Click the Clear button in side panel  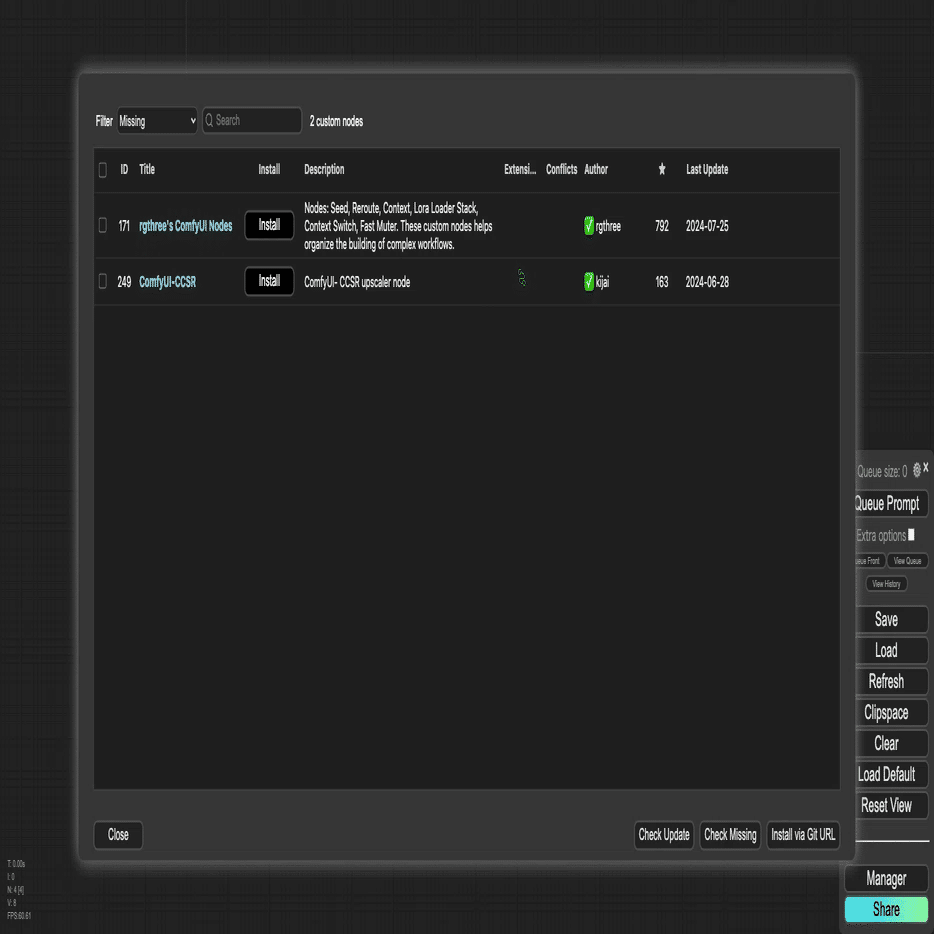(891, 743)
